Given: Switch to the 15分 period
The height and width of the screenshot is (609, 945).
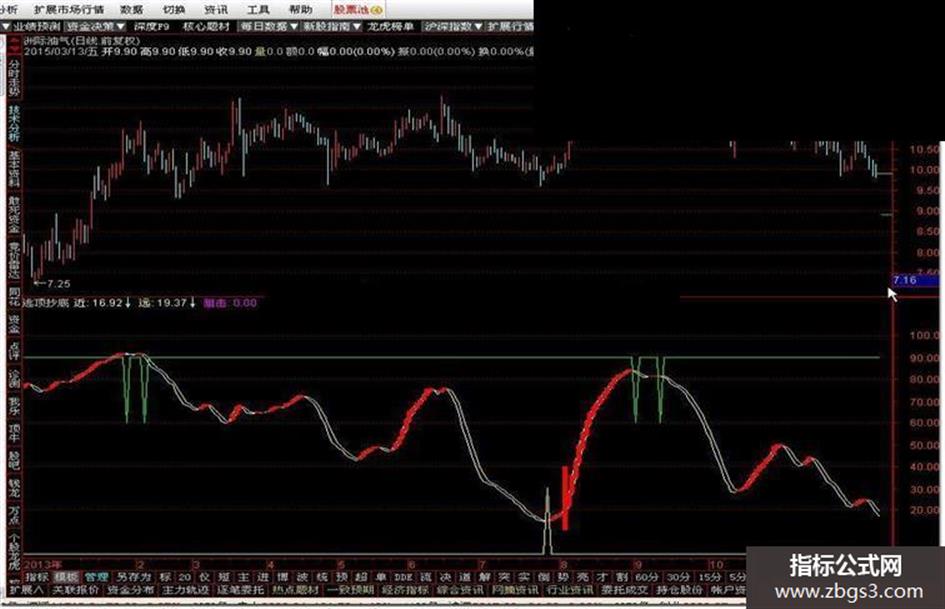Looking at the screenshot, I should tap(709, 577).
